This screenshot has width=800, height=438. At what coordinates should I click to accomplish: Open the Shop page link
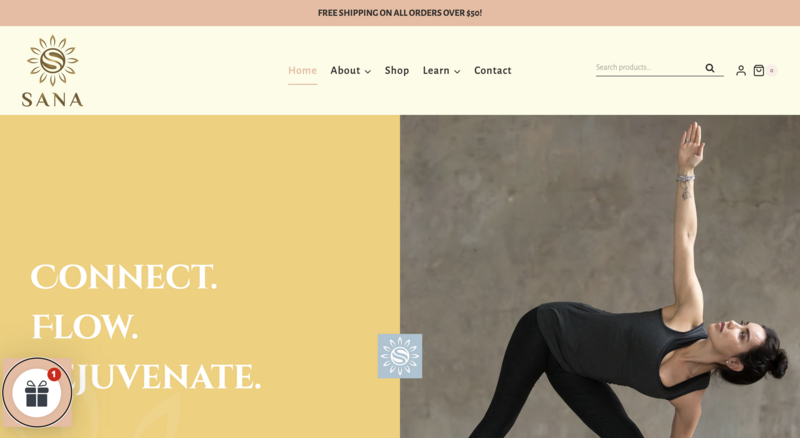[397, 70]
